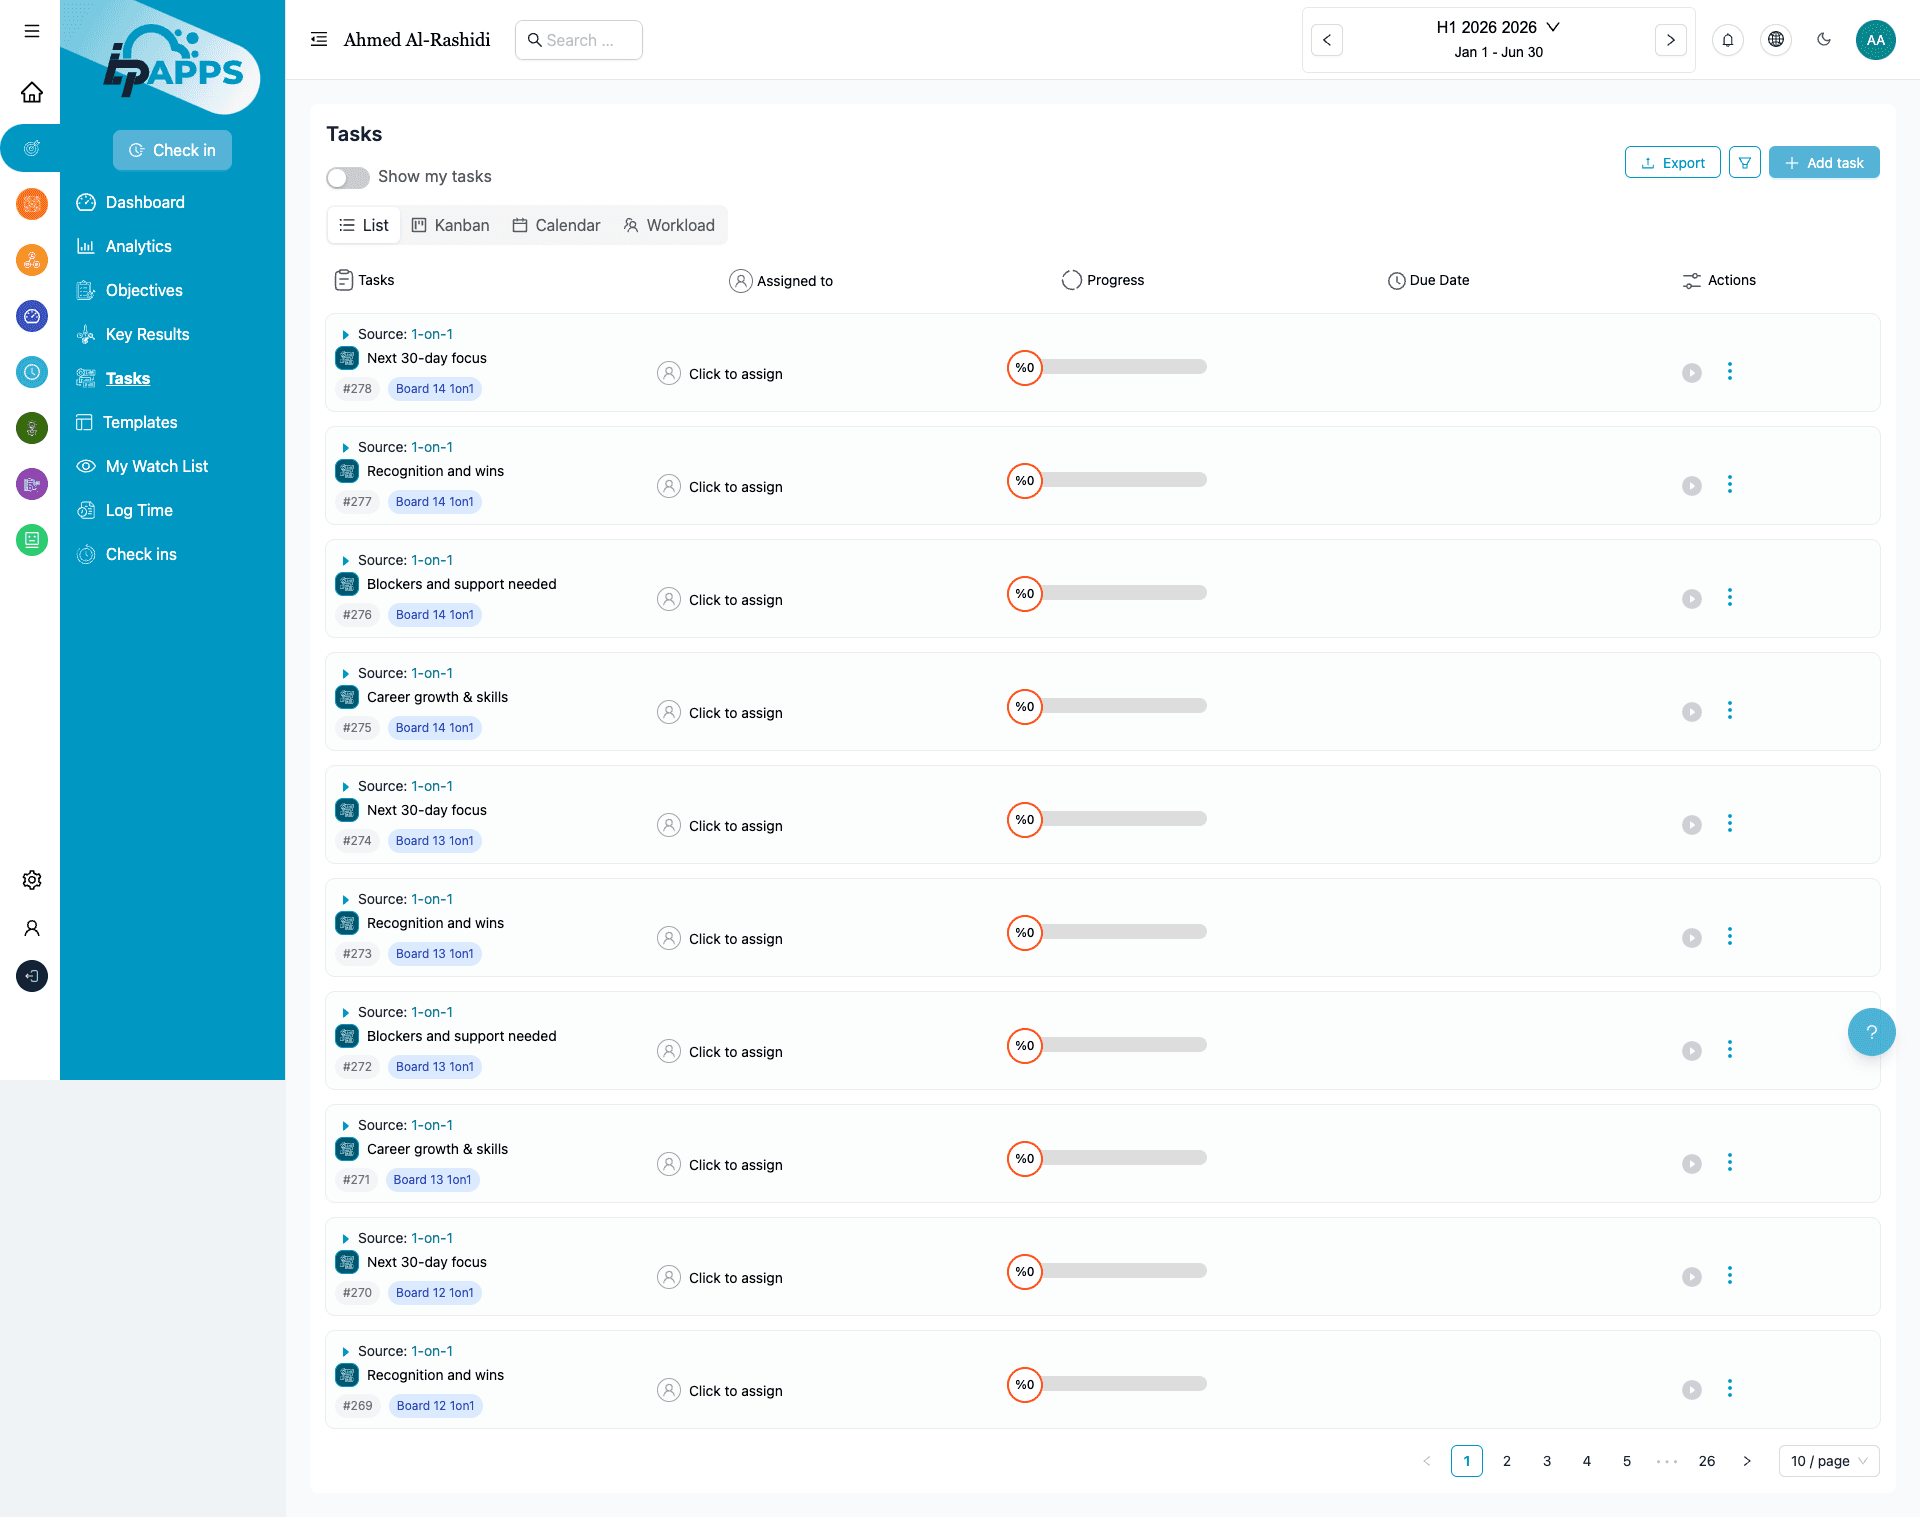Image resolution: width=1920 pixels, height=1517 pixels.
Task: Collapse sidebar with the hamburger toggle
Action: point(319,40)
